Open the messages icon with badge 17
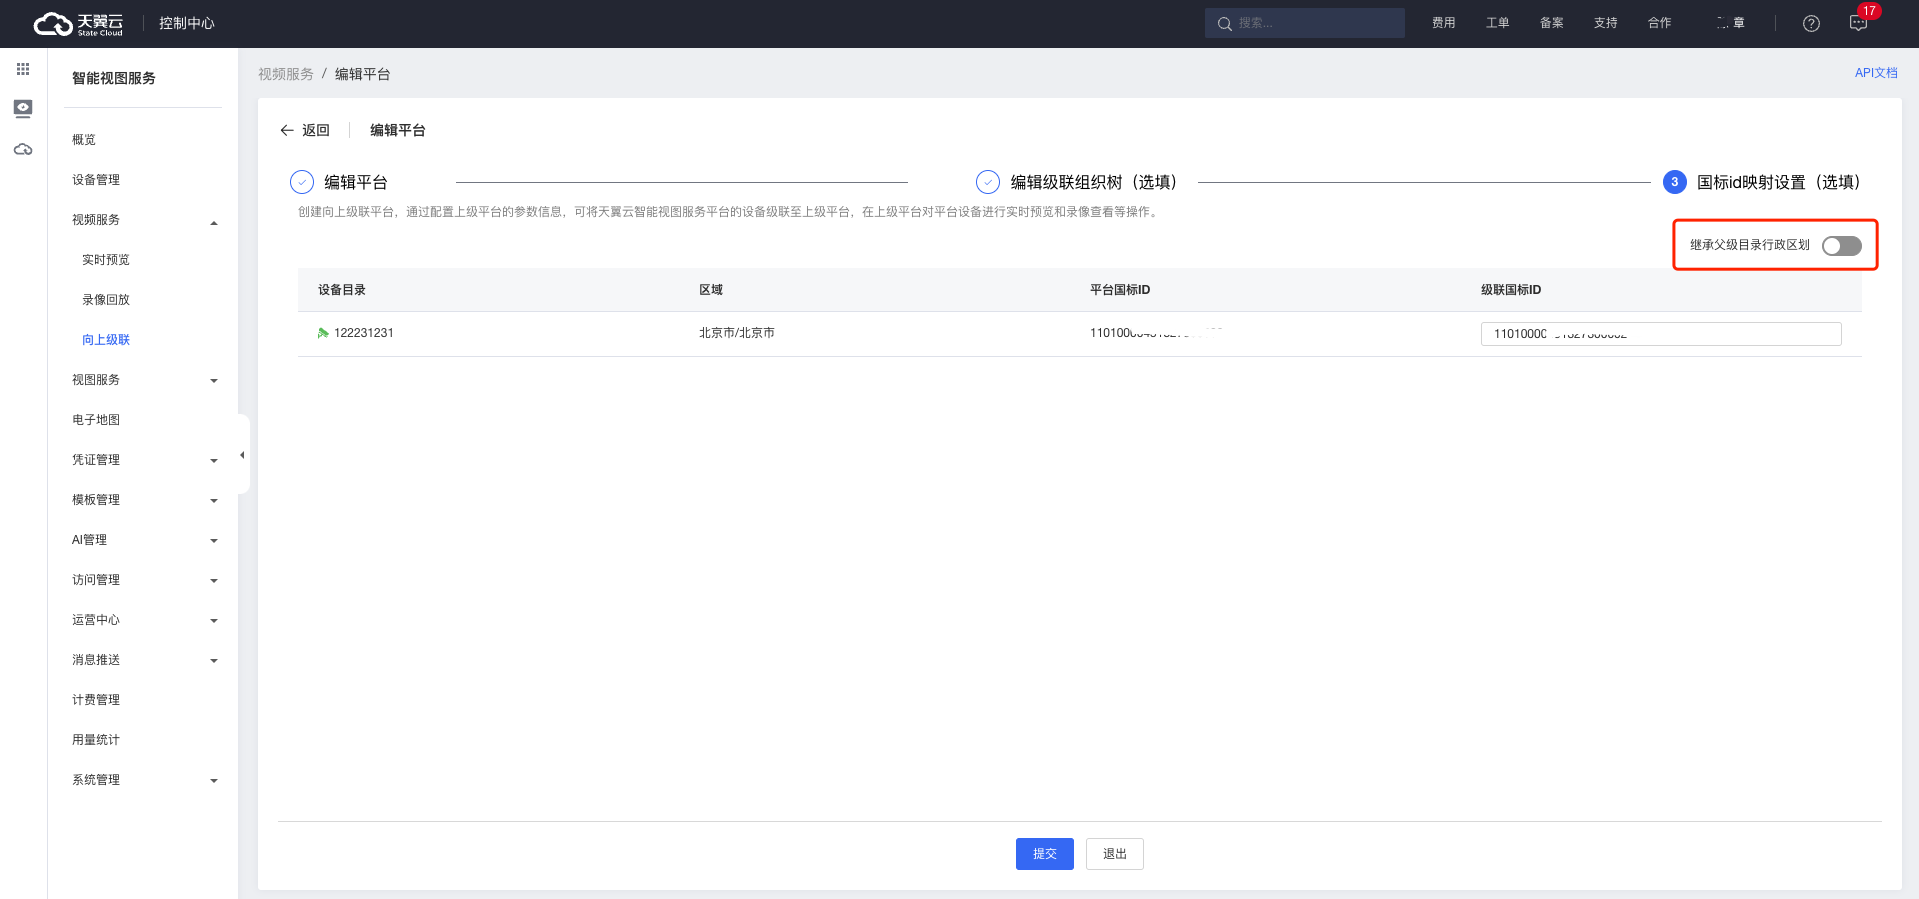 (x=1858, y=23)
